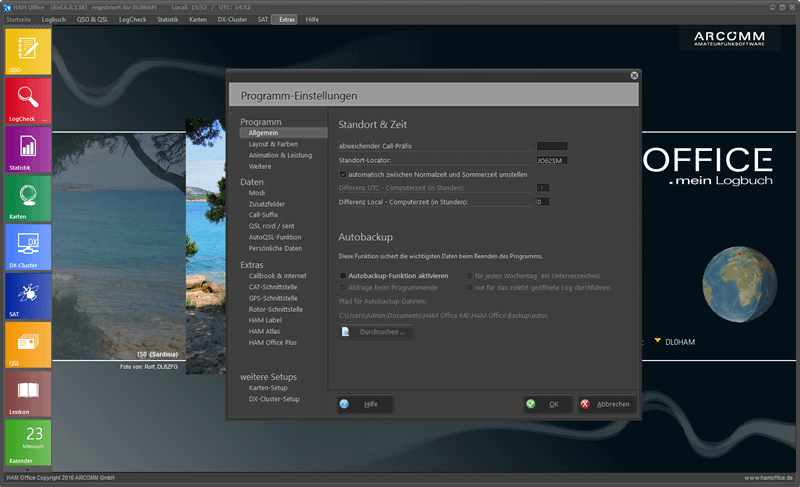Open the QSL cards tile

[28, 345]
